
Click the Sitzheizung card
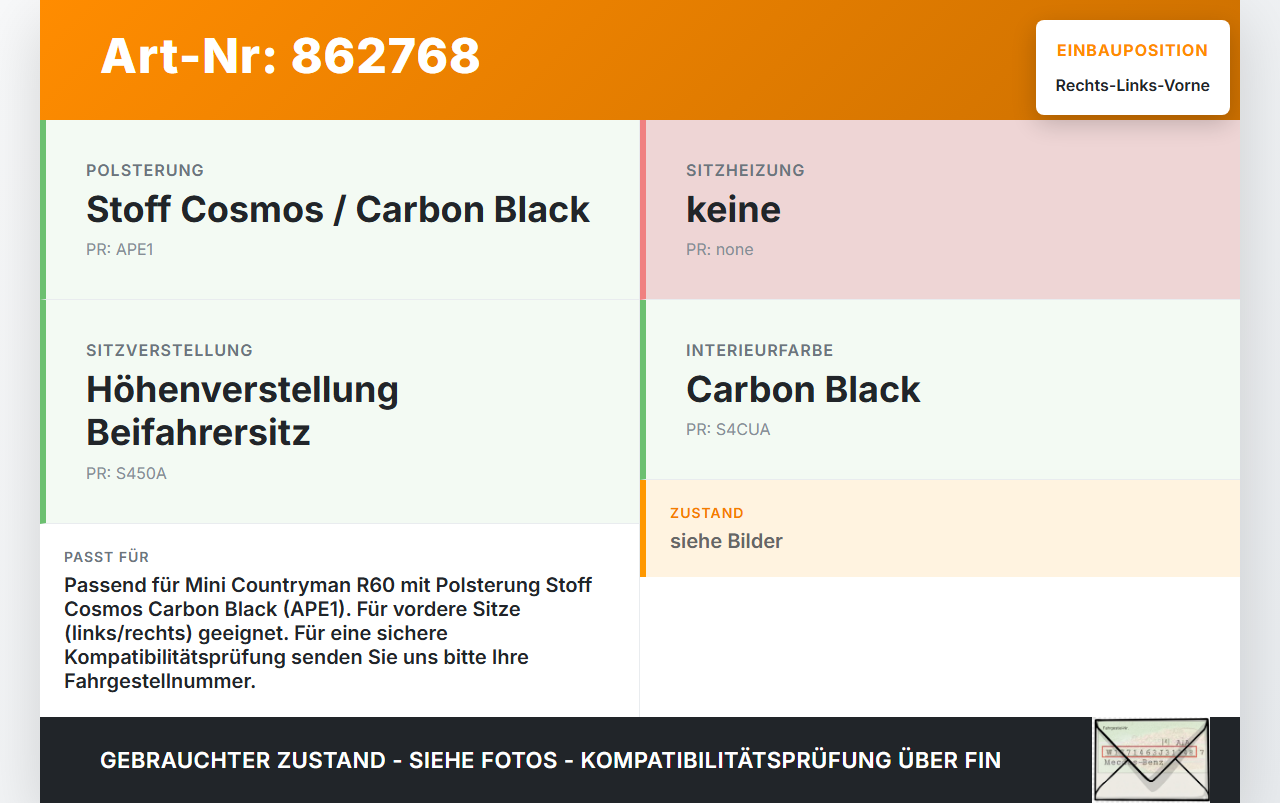point(940,210)
